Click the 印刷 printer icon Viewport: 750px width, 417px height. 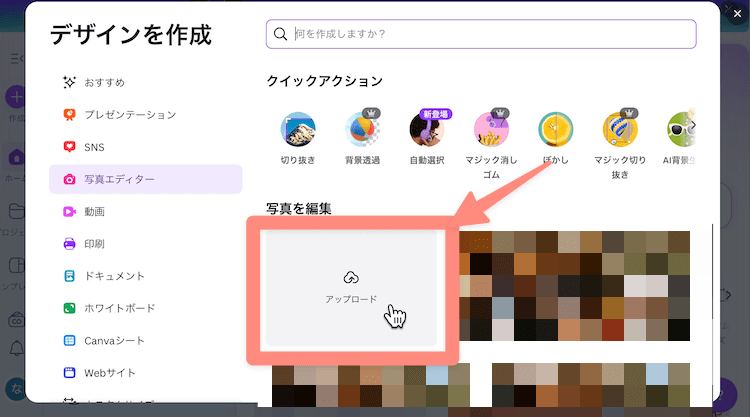pyautogui.click(x=69, y=244)
